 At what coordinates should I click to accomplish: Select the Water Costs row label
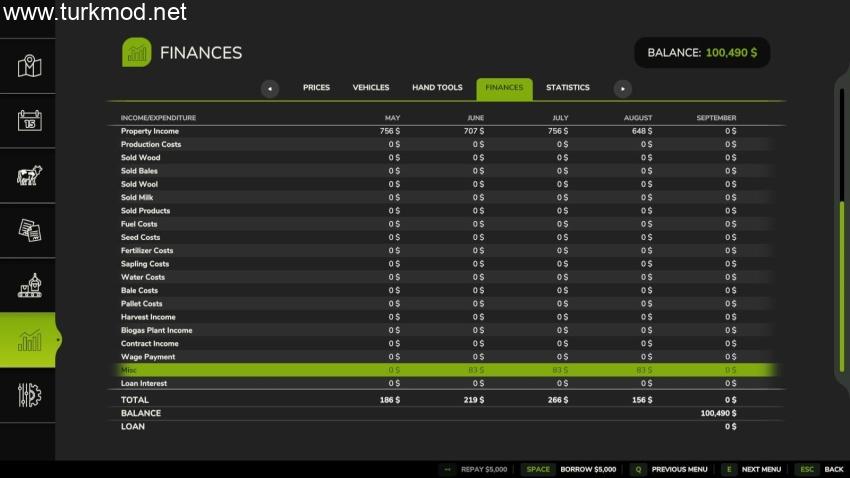pos(143,277)
